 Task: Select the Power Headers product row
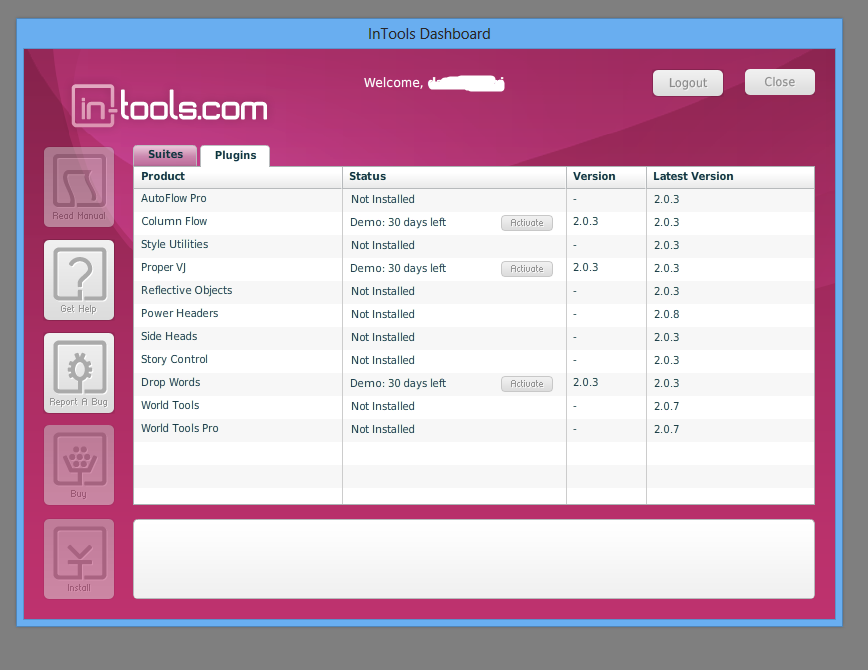tap(474, 315)
